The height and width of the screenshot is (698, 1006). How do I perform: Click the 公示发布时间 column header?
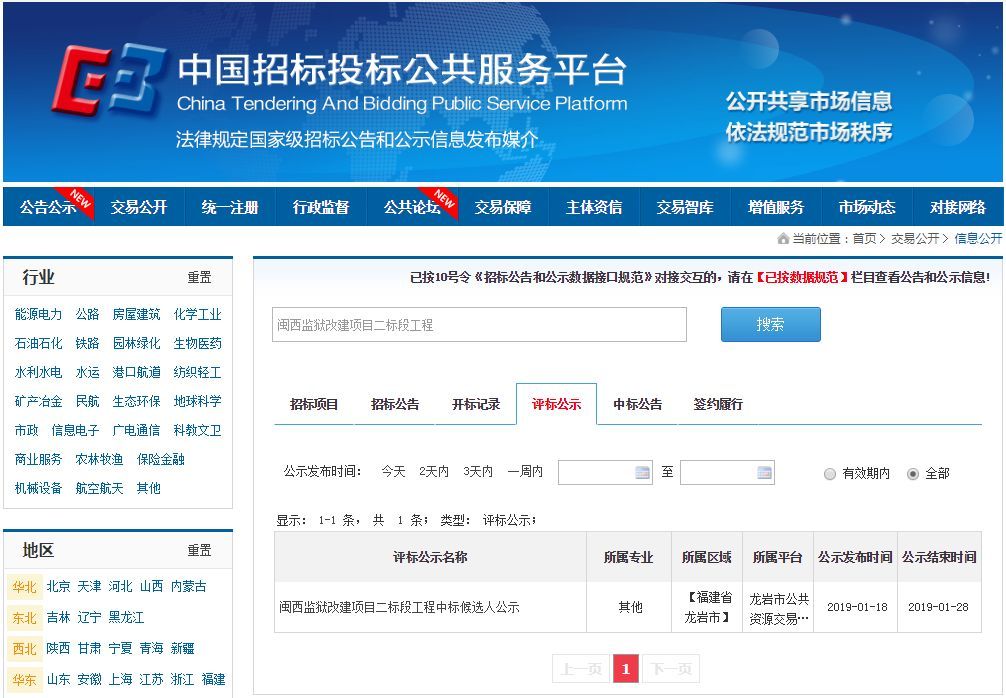[x=855, y=557]
